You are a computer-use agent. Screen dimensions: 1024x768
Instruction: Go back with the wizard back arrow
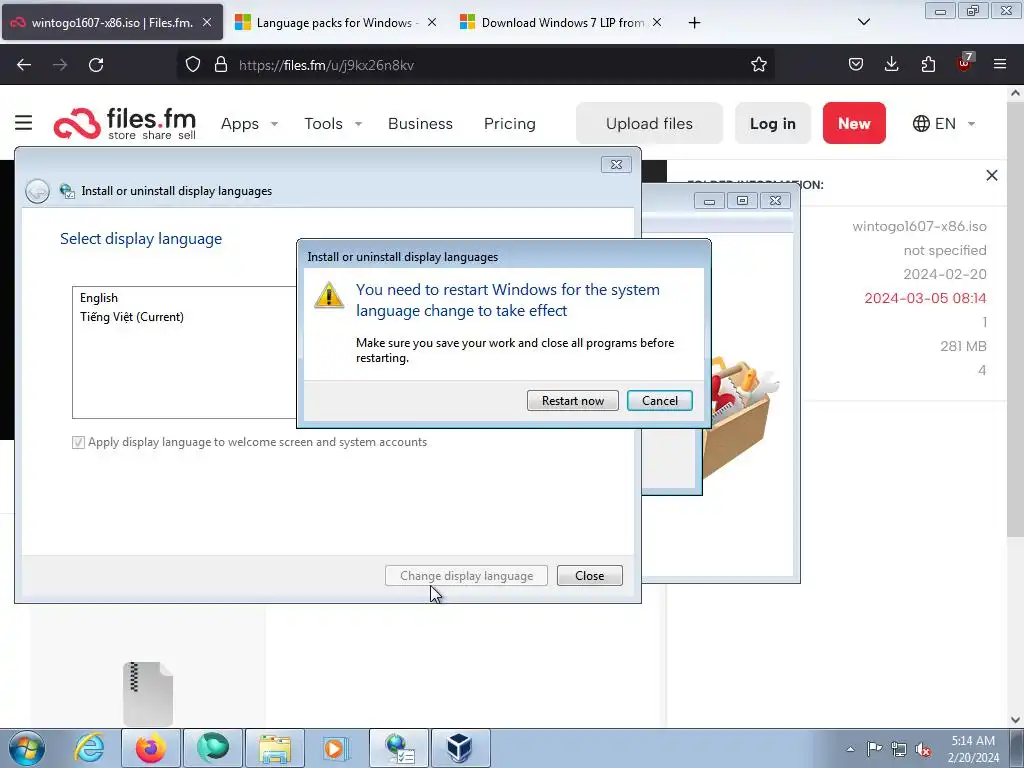[x=37, y=191]
